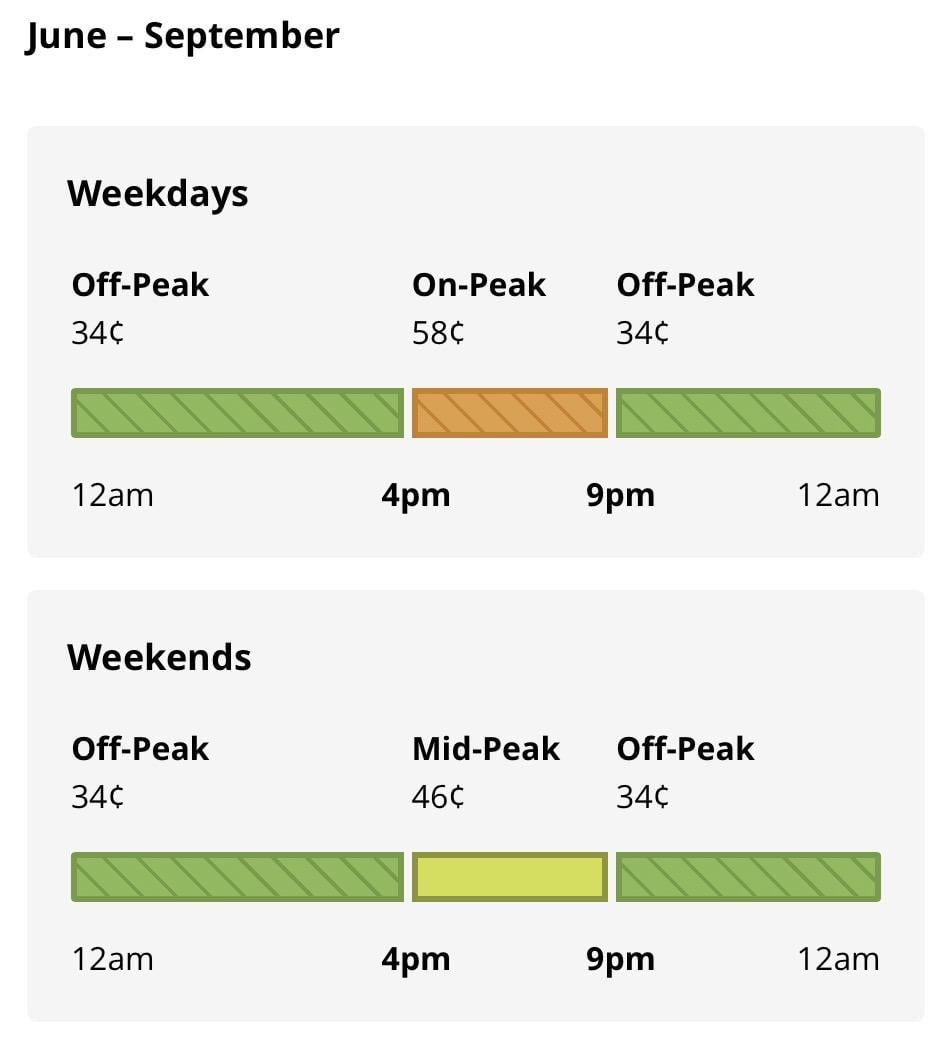
Task: Click the weekday 9pm time marker
Action: pos(621,496)
